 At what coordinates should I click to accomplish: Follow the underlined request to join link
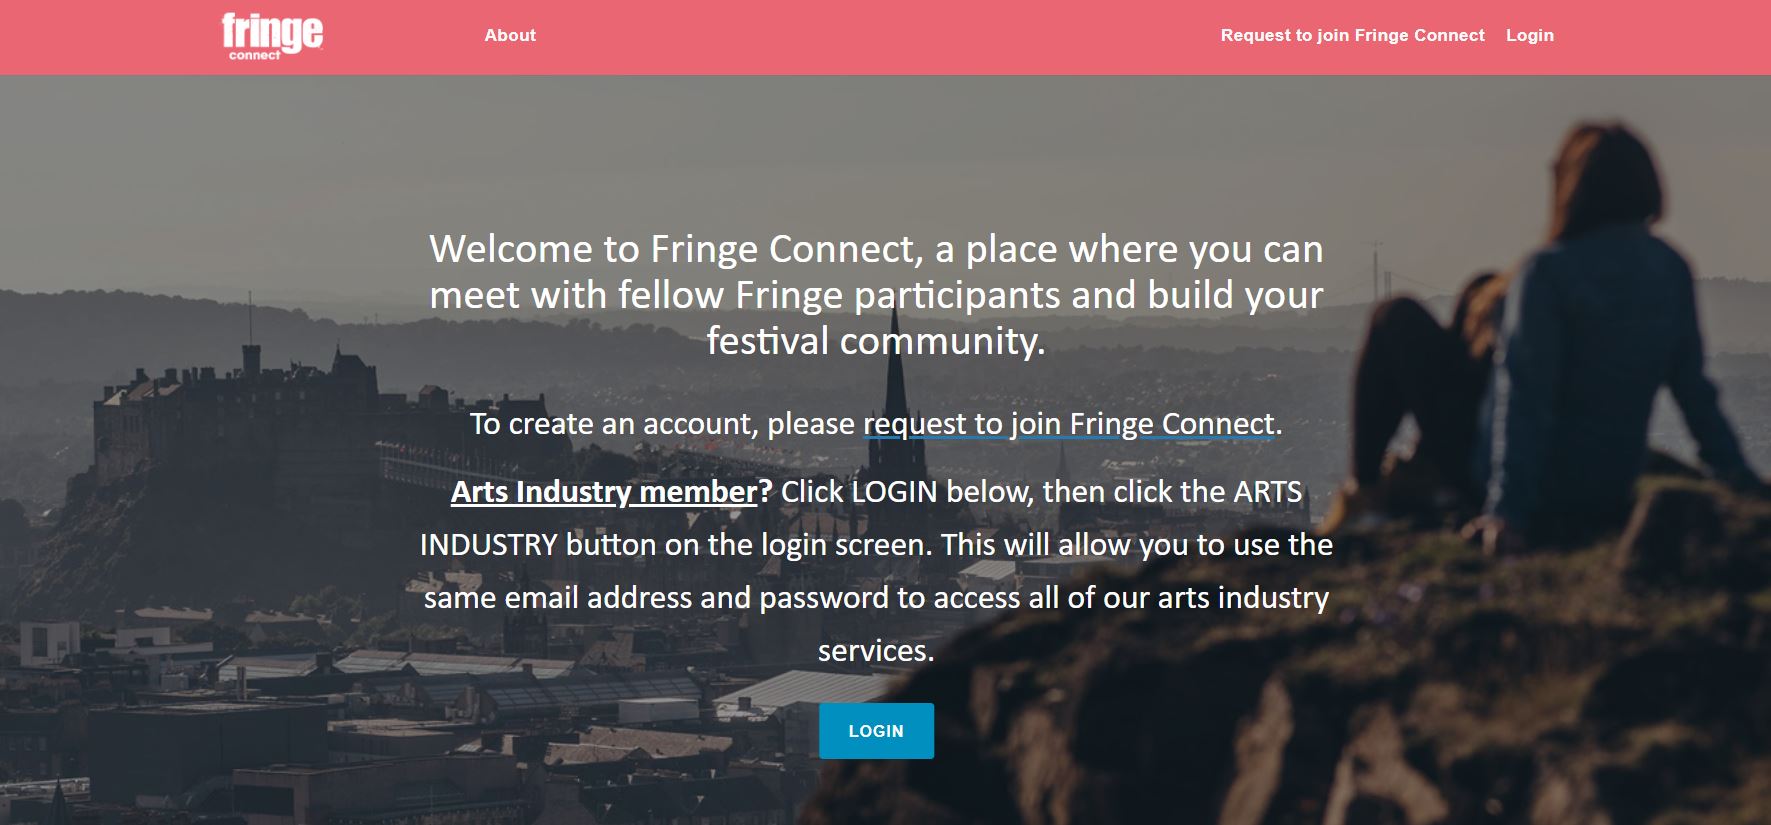[1068, 424]
